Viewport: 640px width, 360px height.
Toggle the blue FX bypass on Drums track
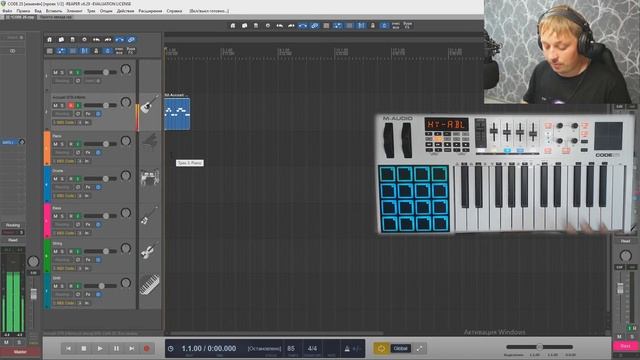click(x=98, y=187)
